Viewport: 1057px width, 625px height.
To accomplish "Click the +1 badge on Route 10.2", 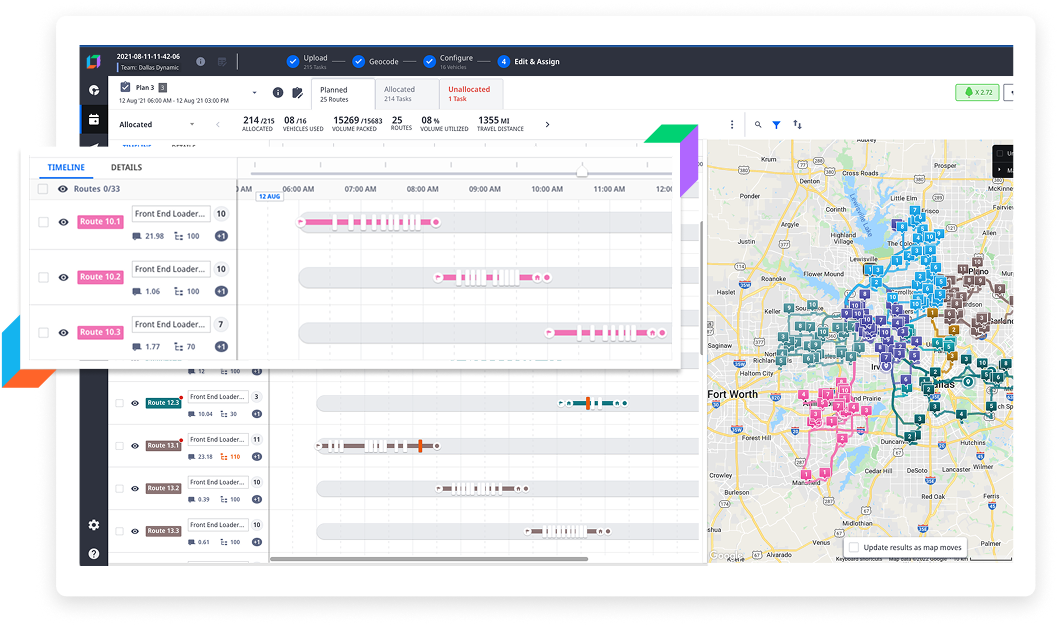I will coord(221,291).
